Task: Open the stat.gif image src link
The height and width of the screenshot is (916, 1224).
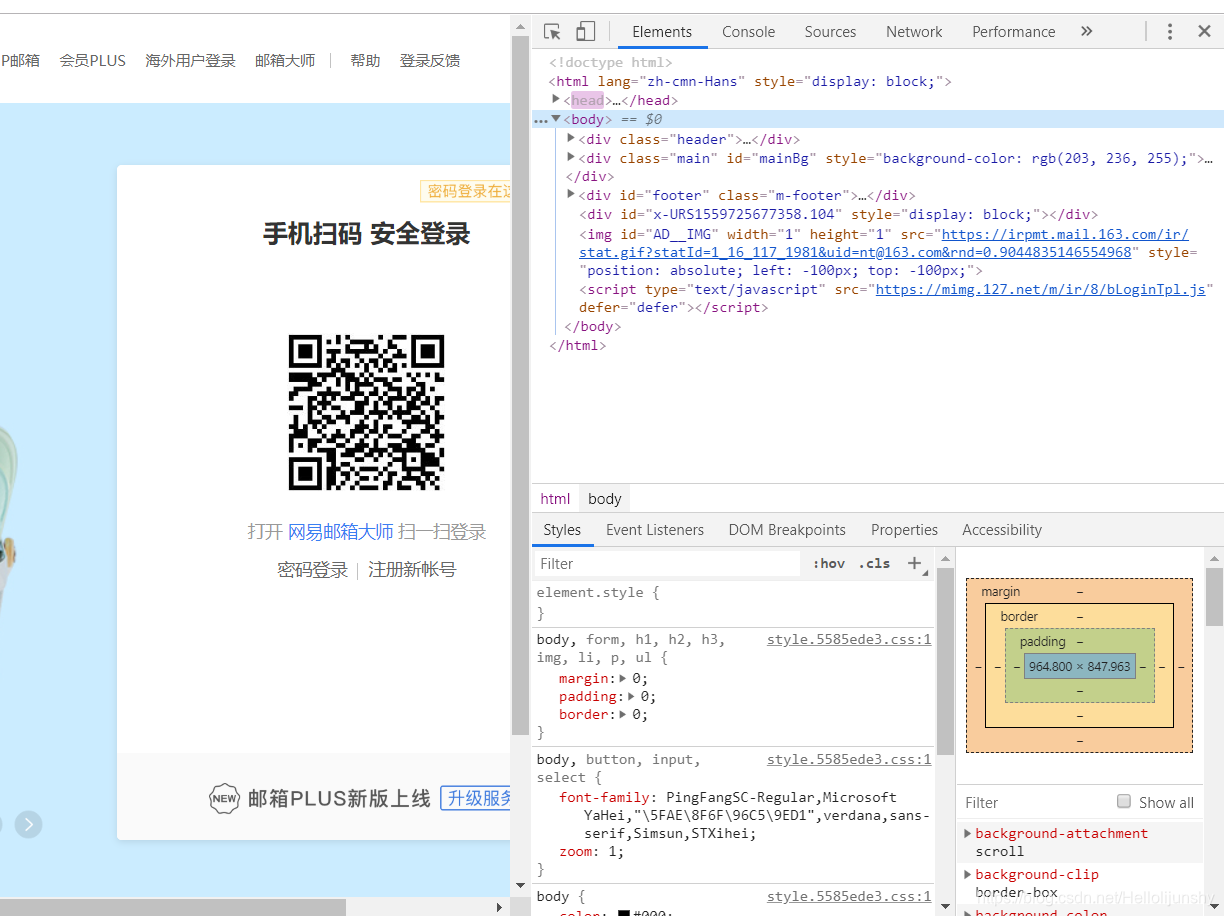Action: point(884,243)
